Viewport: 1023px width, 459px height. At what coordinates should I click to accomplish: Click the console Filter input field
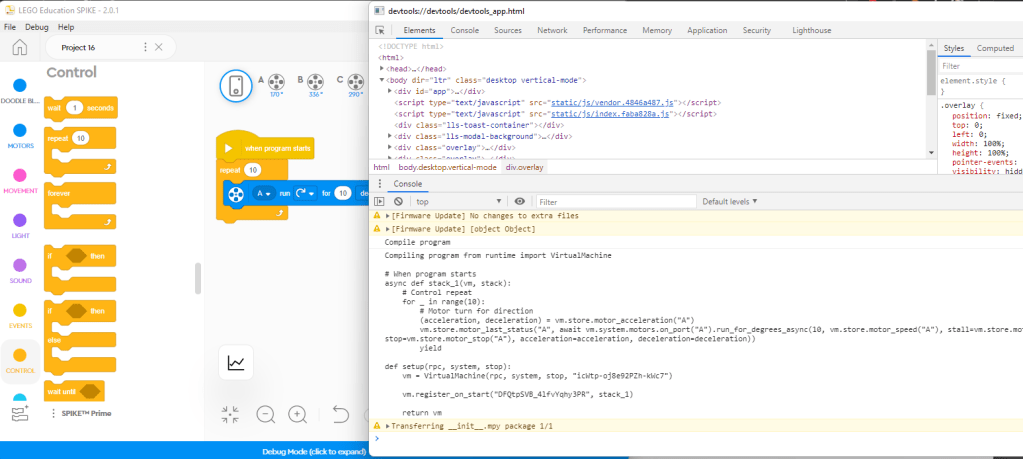coord(615,201)
